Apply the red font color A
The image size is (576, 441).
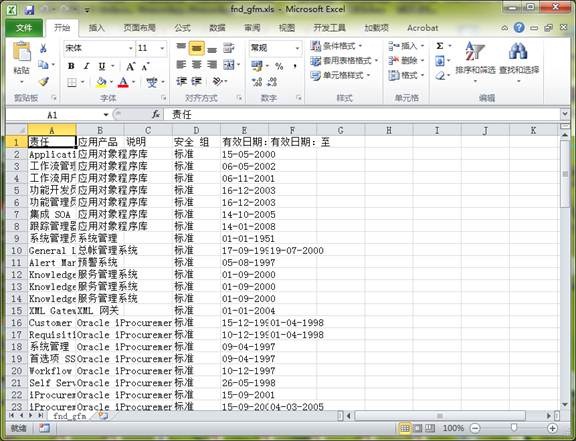[x=123, y=82]
